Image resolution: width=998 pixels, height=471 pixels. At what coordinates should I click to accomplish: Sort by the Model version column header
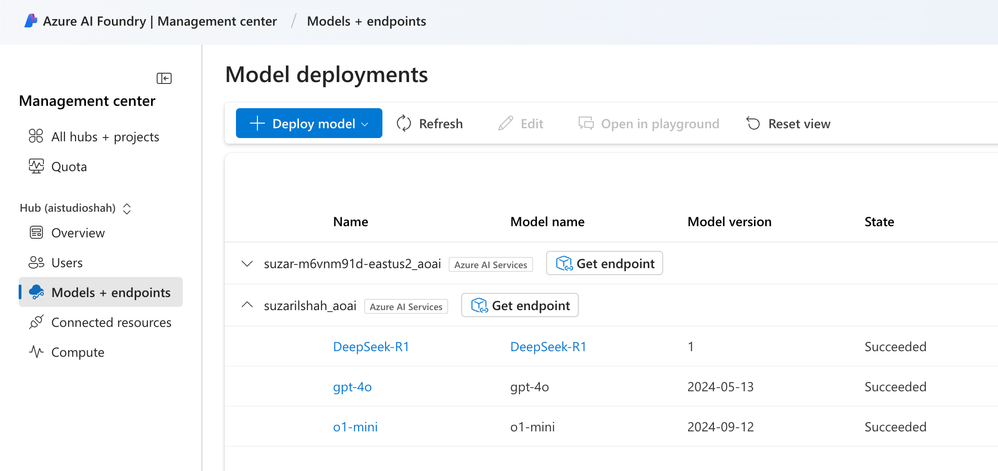click(729, 221)
